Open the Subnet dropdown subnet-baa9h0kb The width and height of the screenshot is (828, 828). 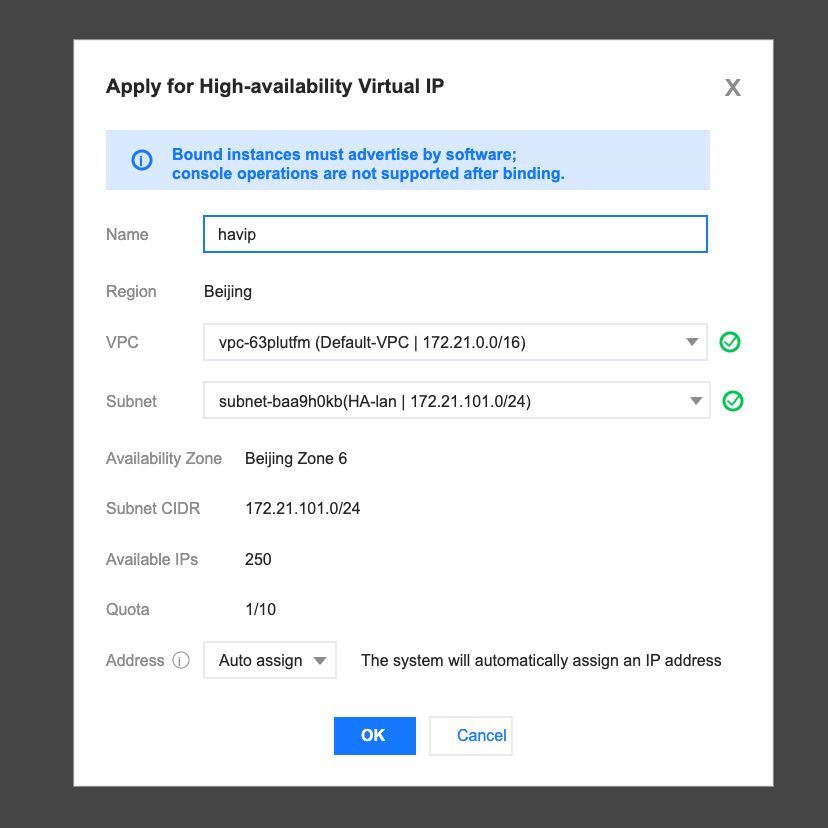(457, 401)
